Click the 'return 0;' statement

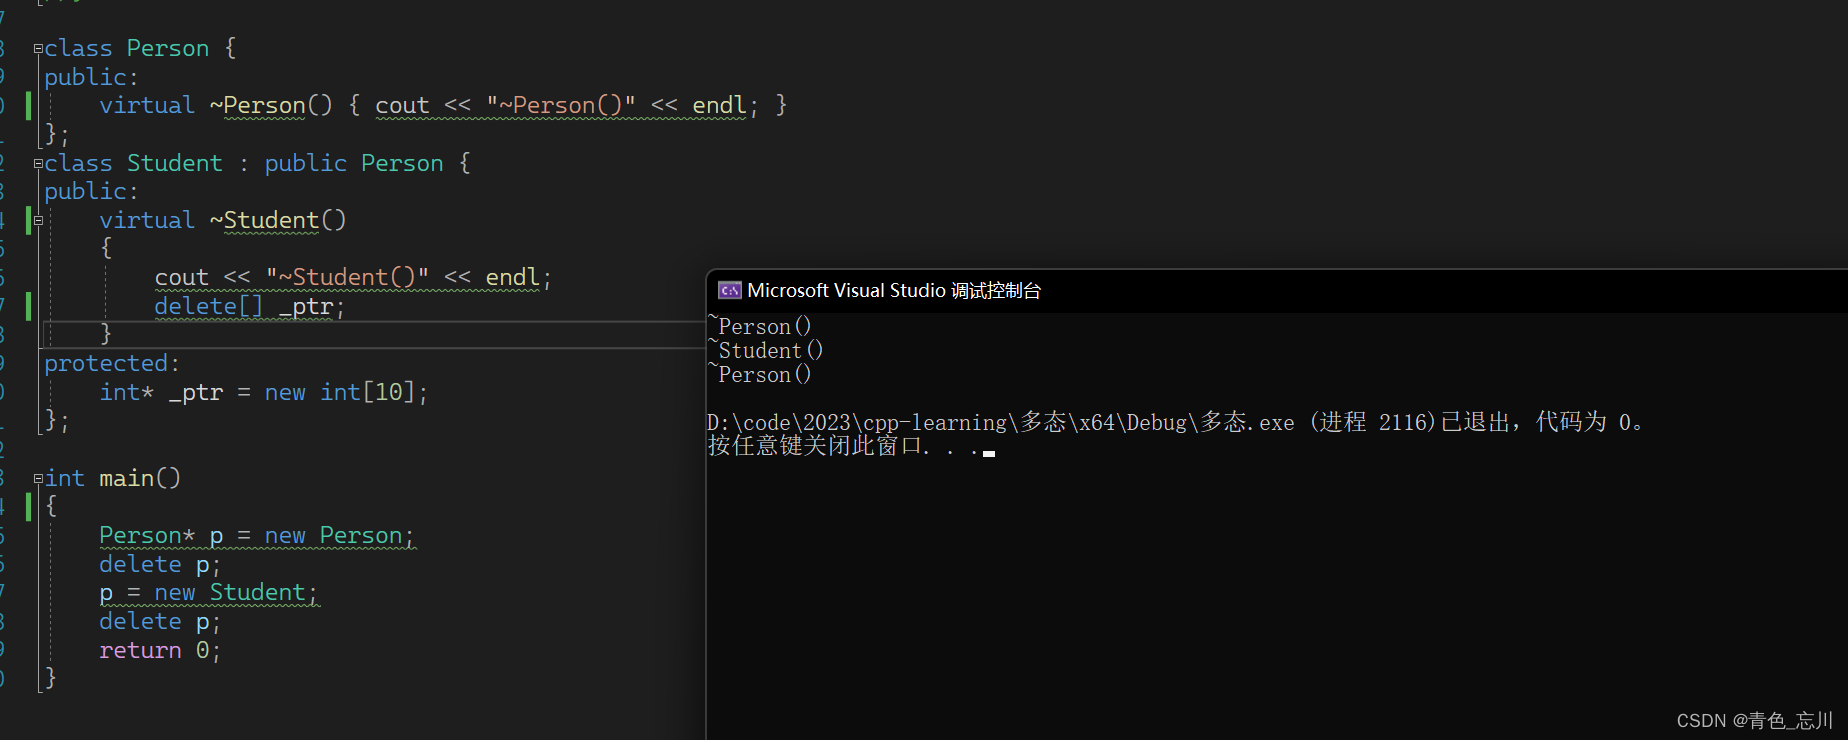tap(160, 650)
